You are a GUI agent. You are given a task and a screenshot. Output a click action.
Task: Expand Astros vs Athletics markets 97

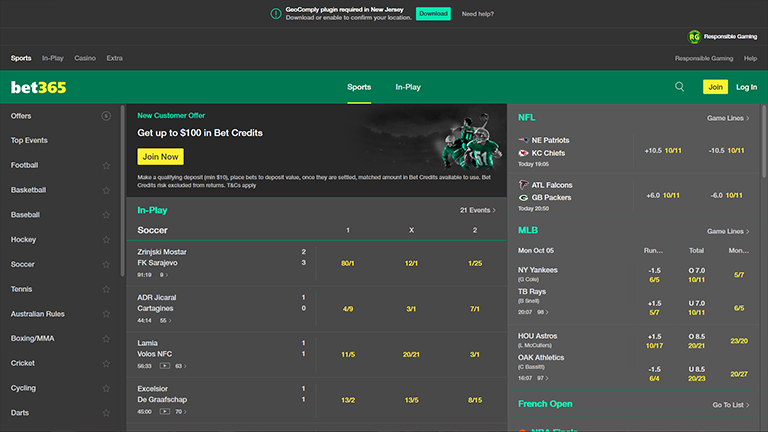543,378
